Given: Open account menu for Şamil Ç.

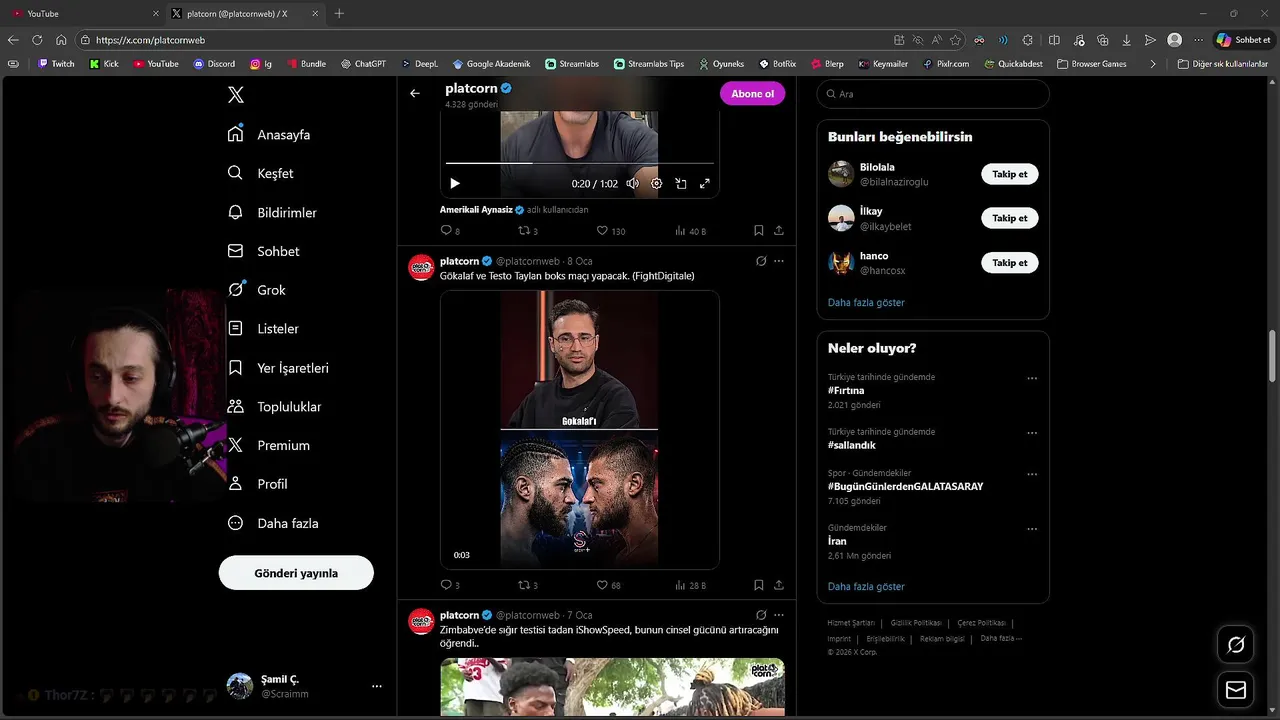Looking at the screenshot, I should (376, 686).
